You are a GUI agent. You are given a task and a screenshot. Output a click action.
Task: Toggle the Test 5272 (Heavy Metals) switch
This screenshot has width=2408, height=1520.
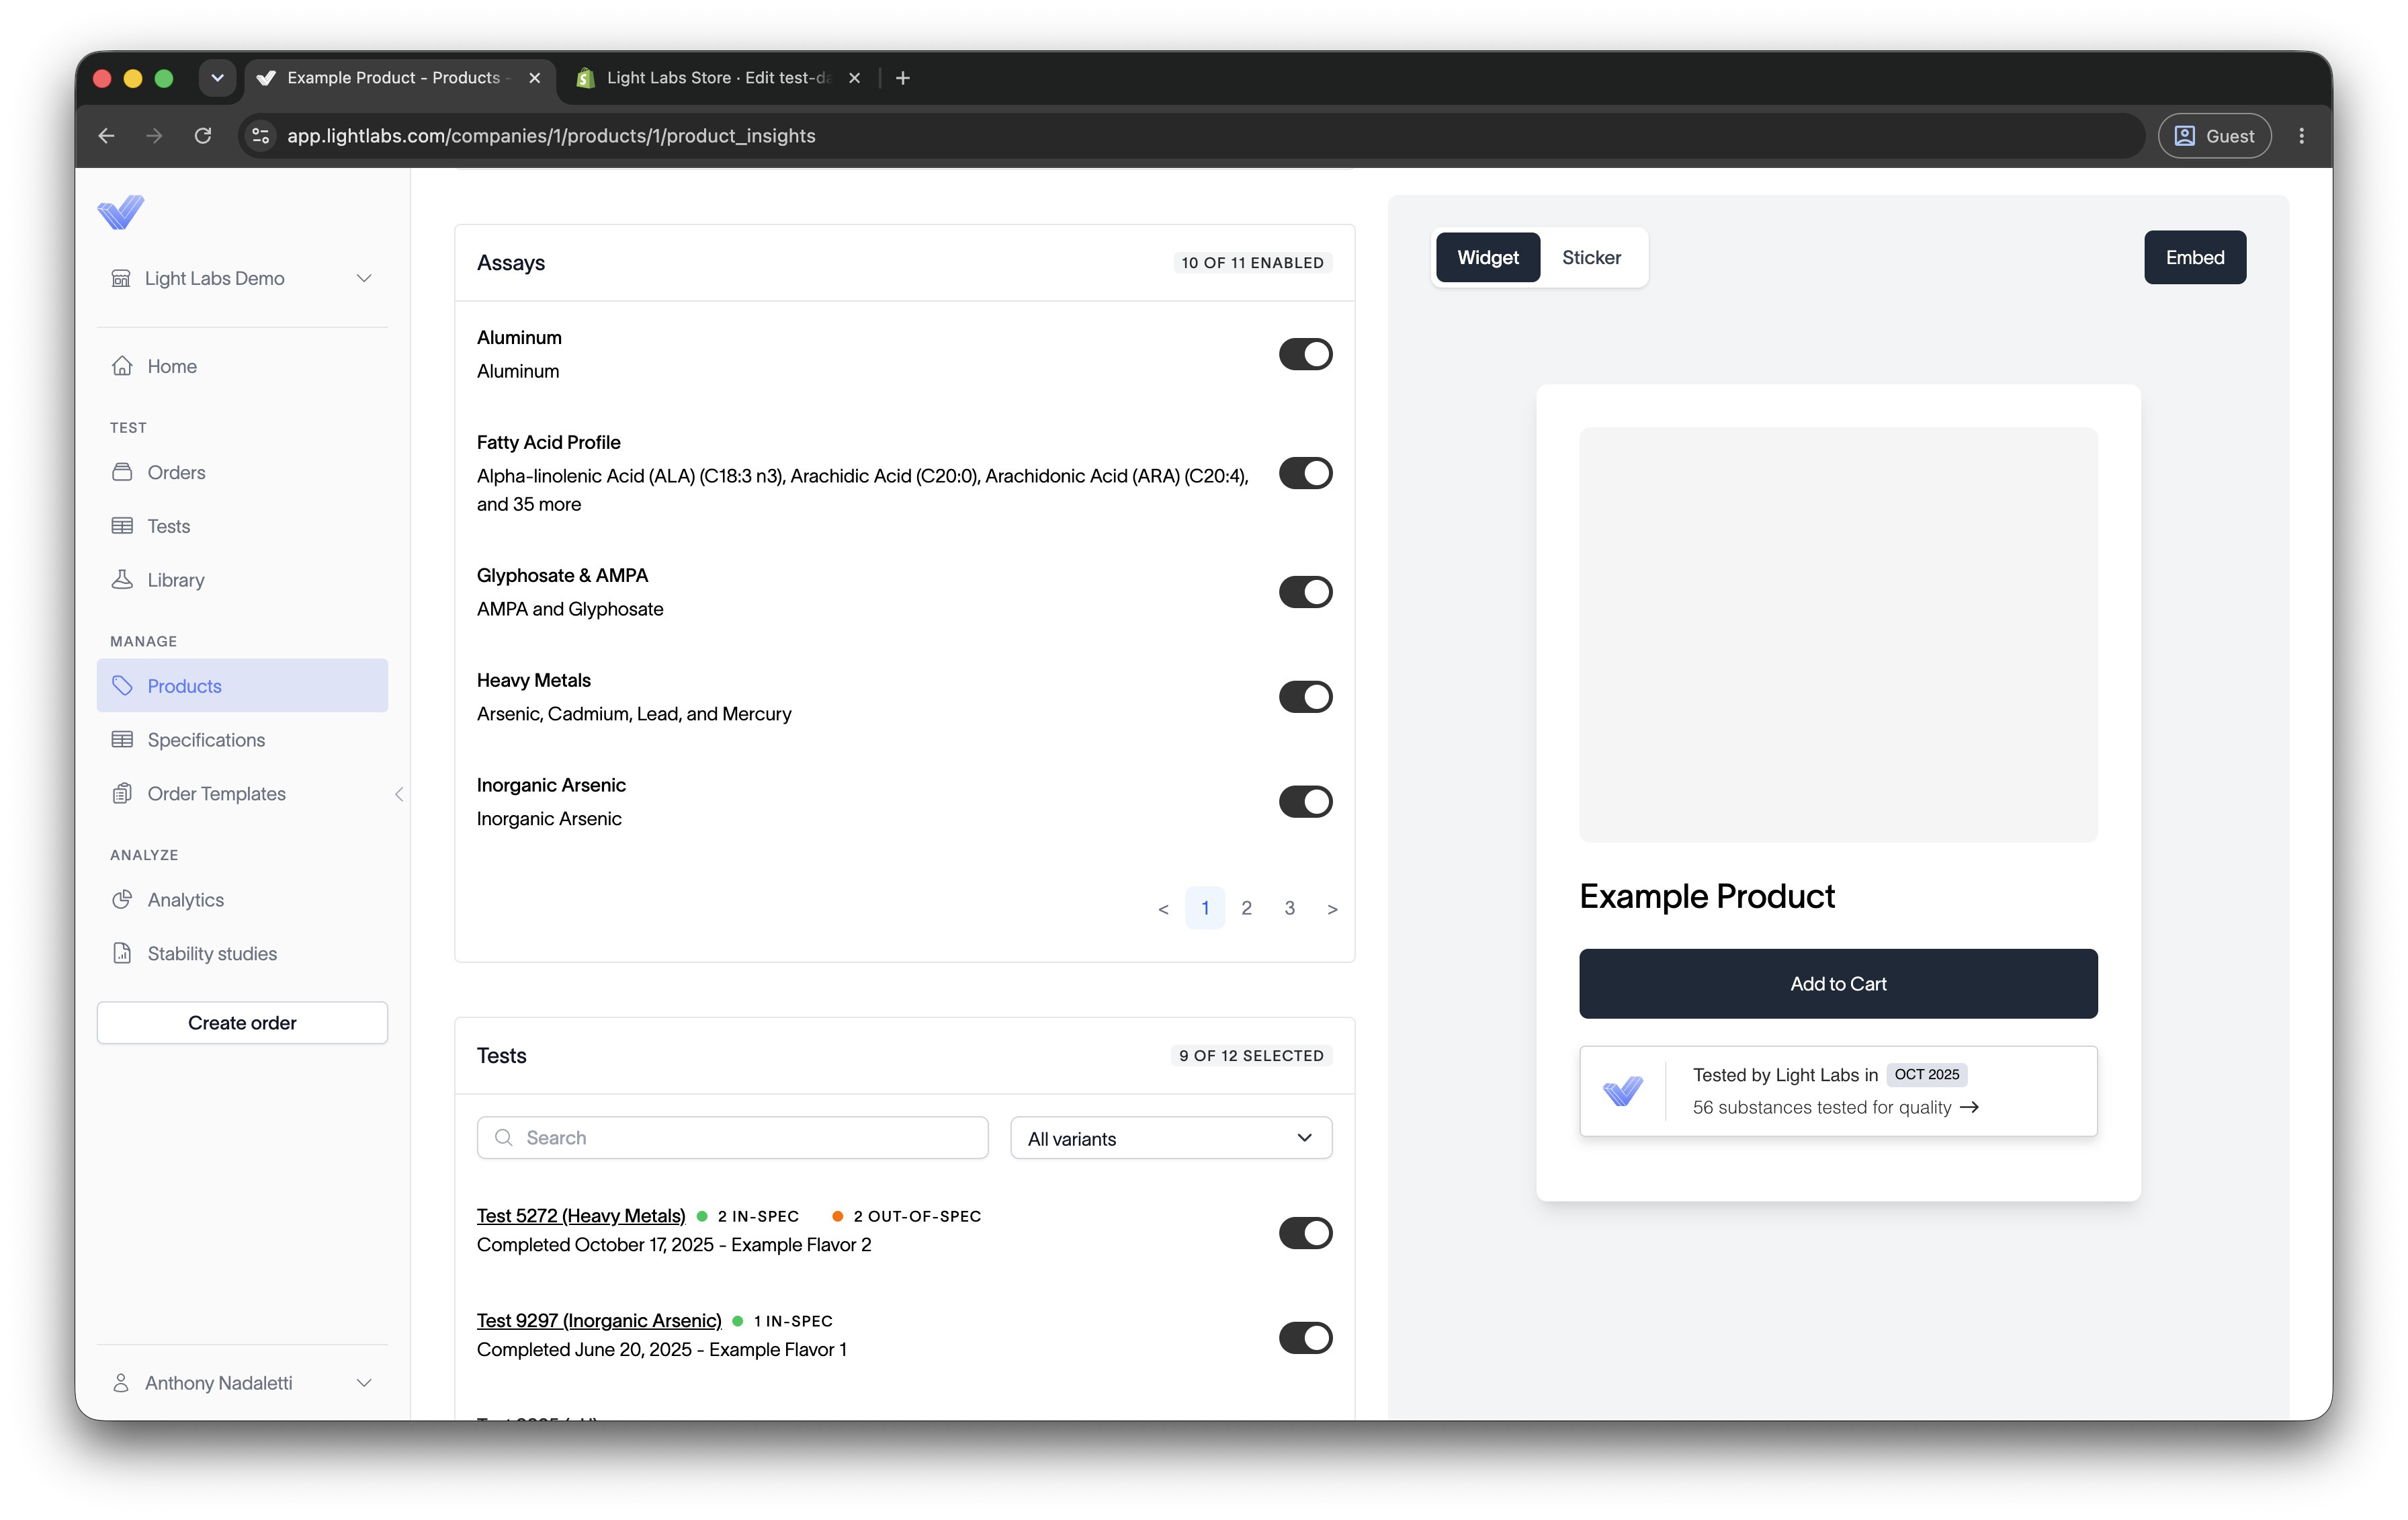pos(1305,1233)
